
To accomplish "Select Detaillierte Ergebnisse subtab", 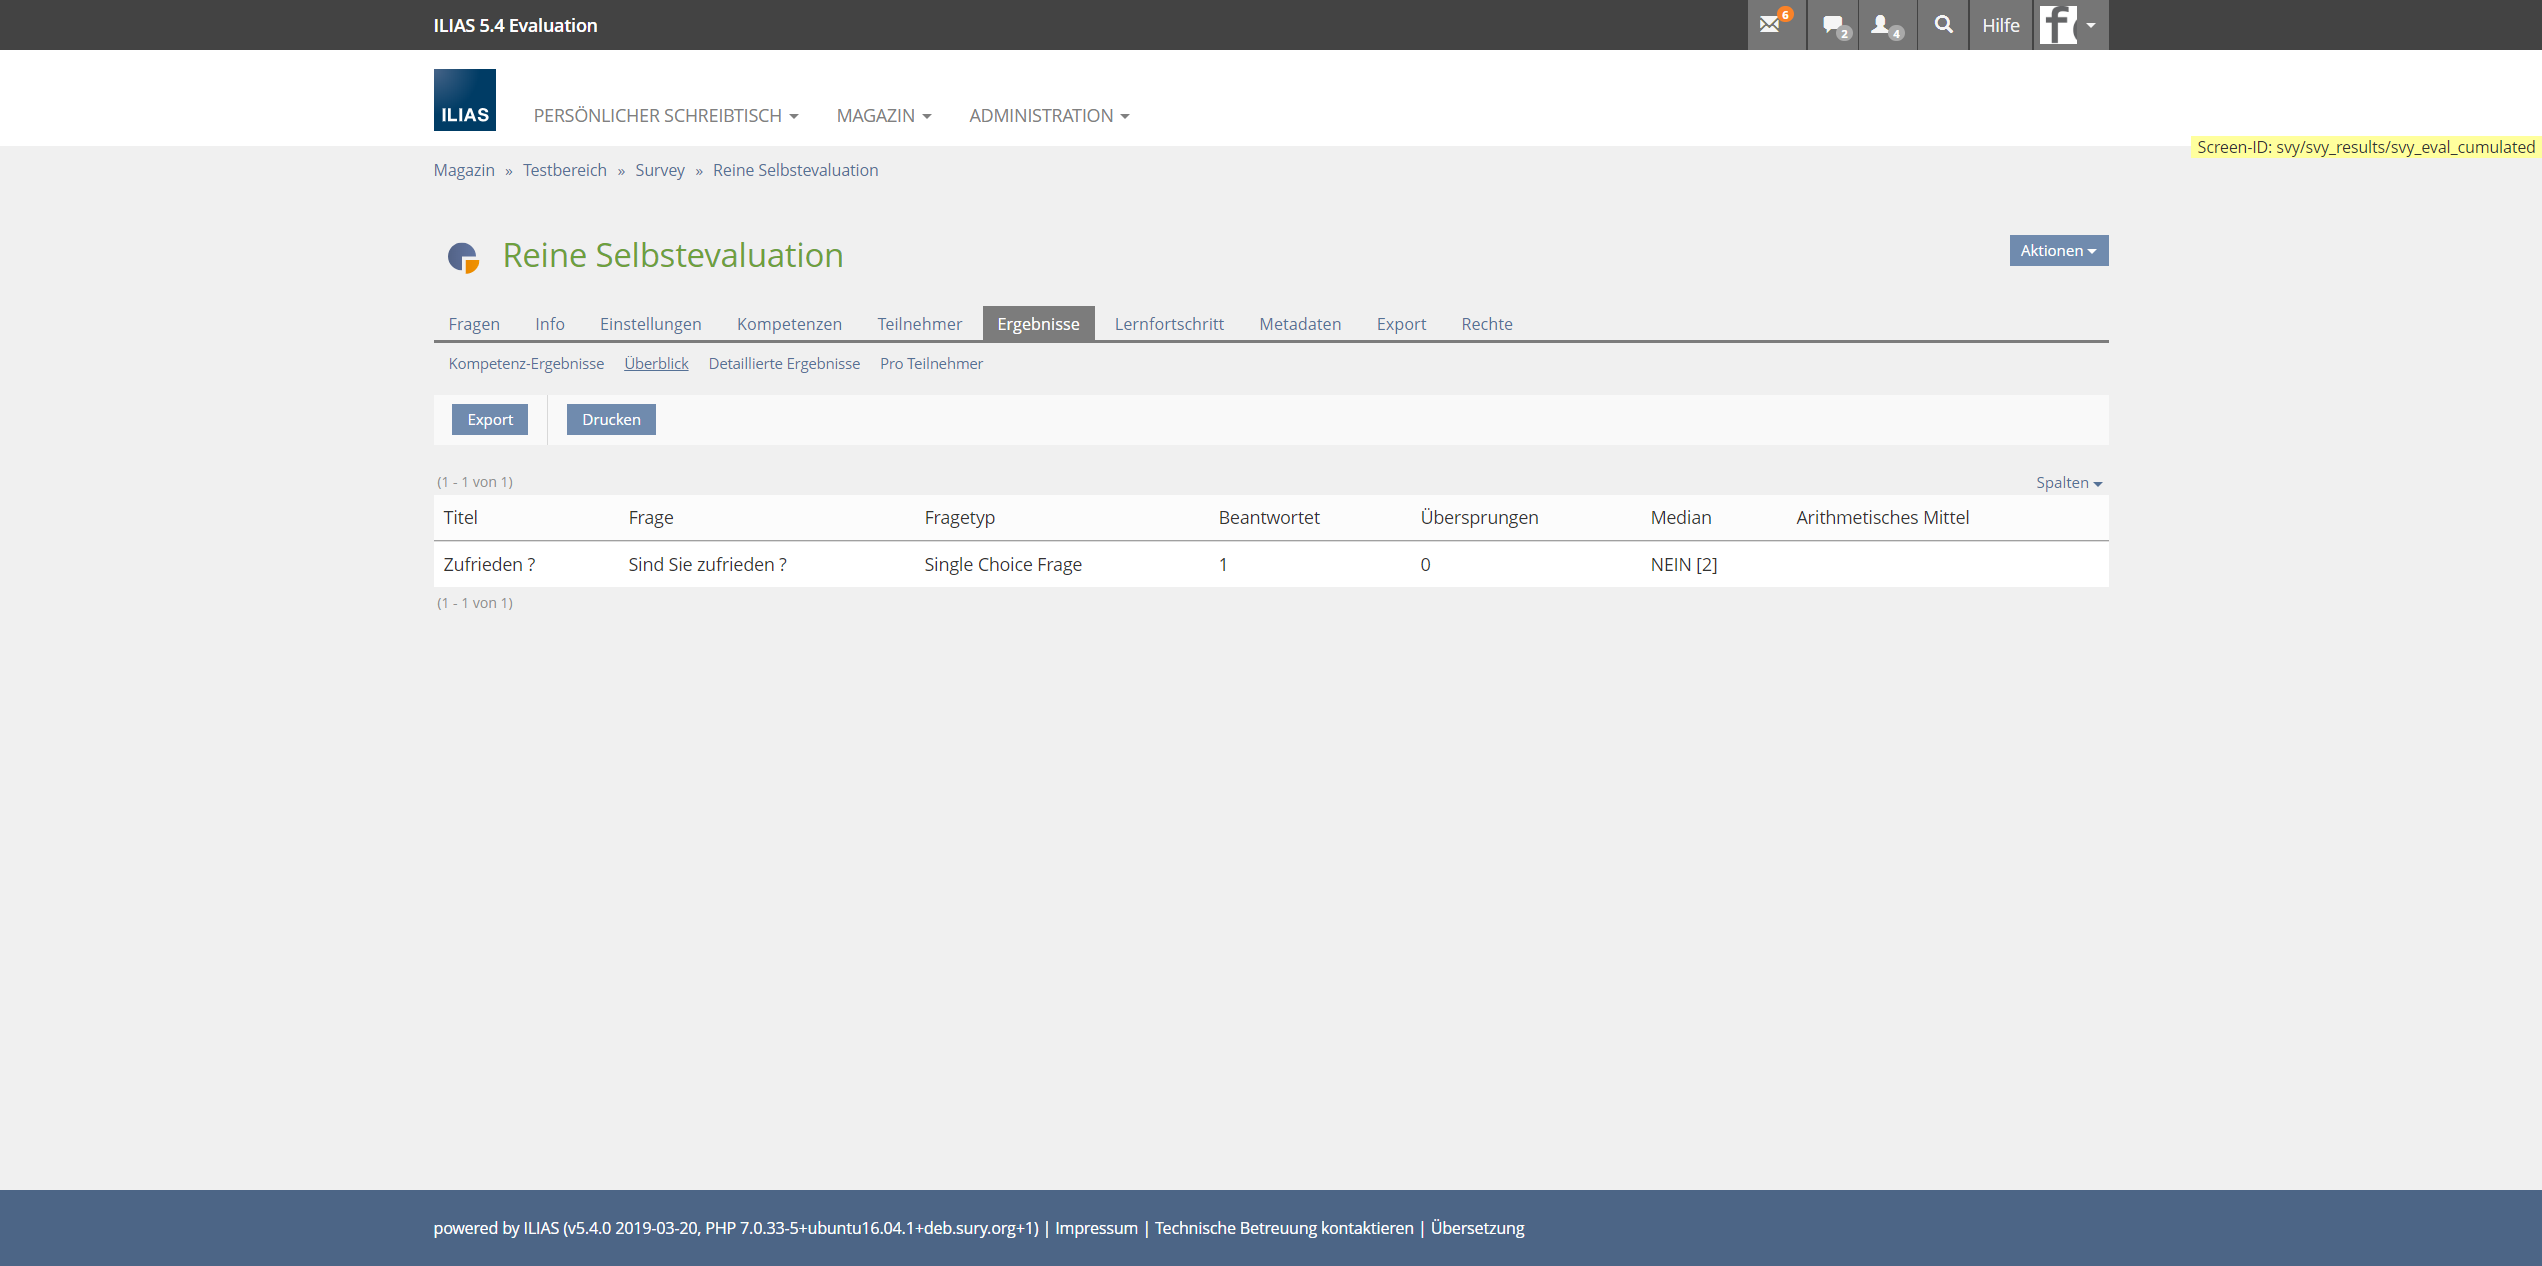I will [783, 364].
